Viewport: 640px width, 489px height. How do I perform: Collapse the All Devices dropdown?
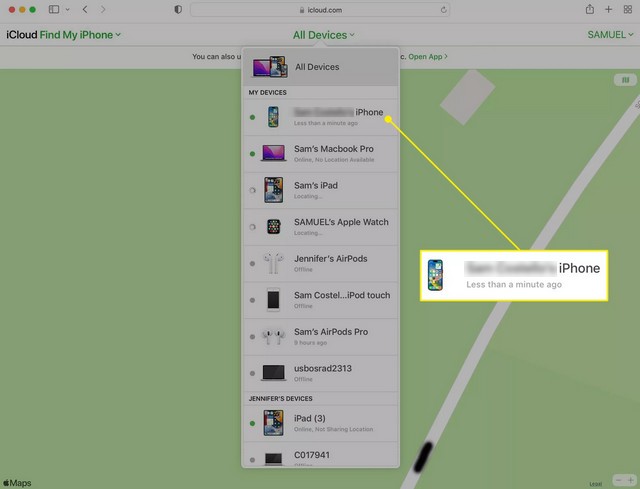(323, 35)
